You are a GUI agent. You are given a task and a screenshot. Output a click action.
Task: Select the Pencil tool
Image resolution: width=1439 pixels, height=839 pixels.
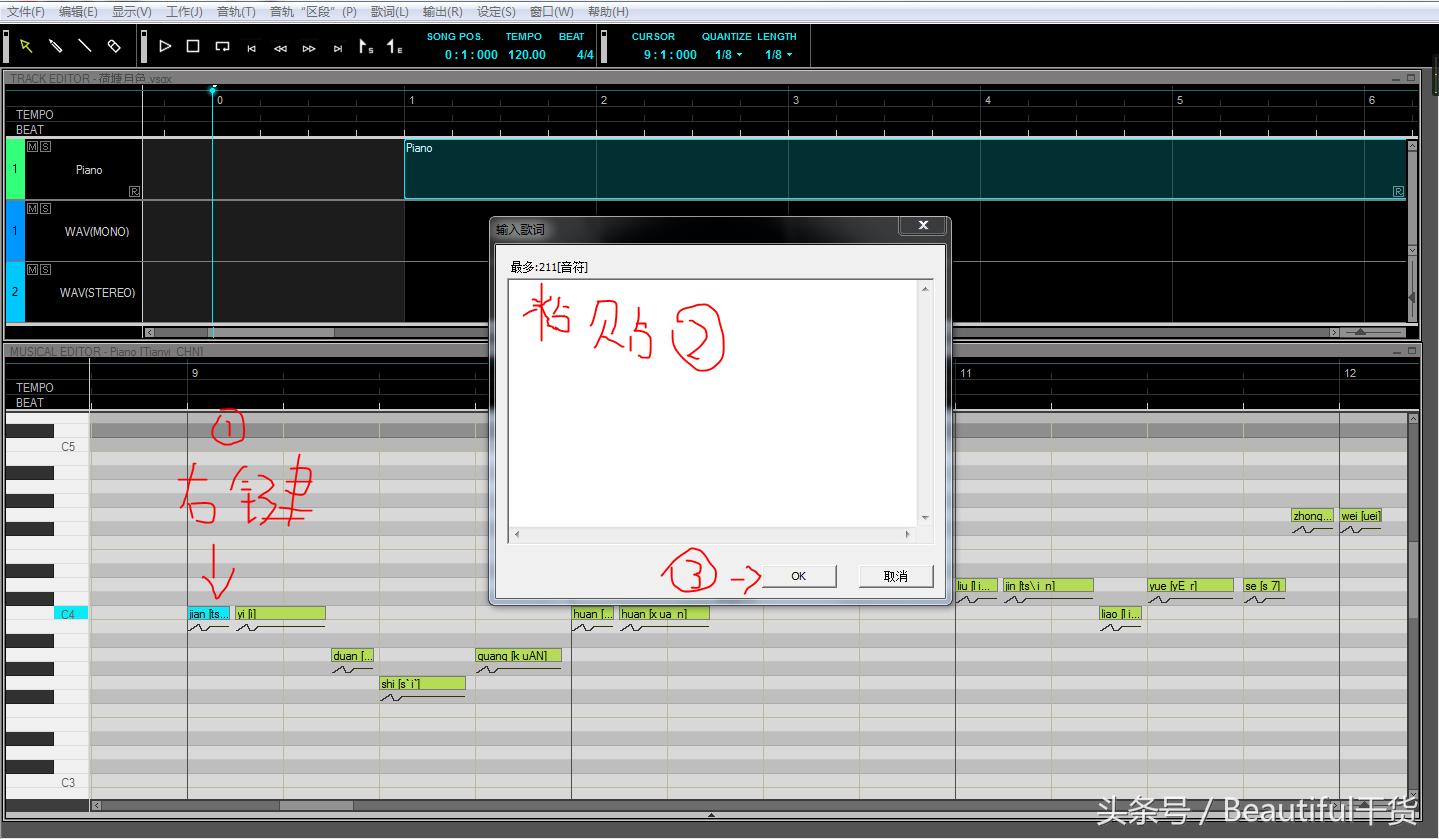56,46
